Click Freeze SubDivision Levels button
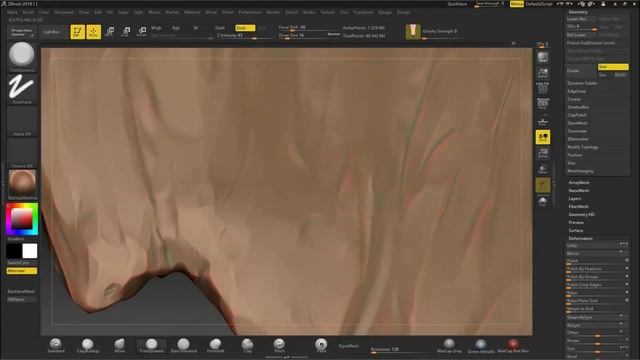 pyautogui.click(x=591, y=43)
